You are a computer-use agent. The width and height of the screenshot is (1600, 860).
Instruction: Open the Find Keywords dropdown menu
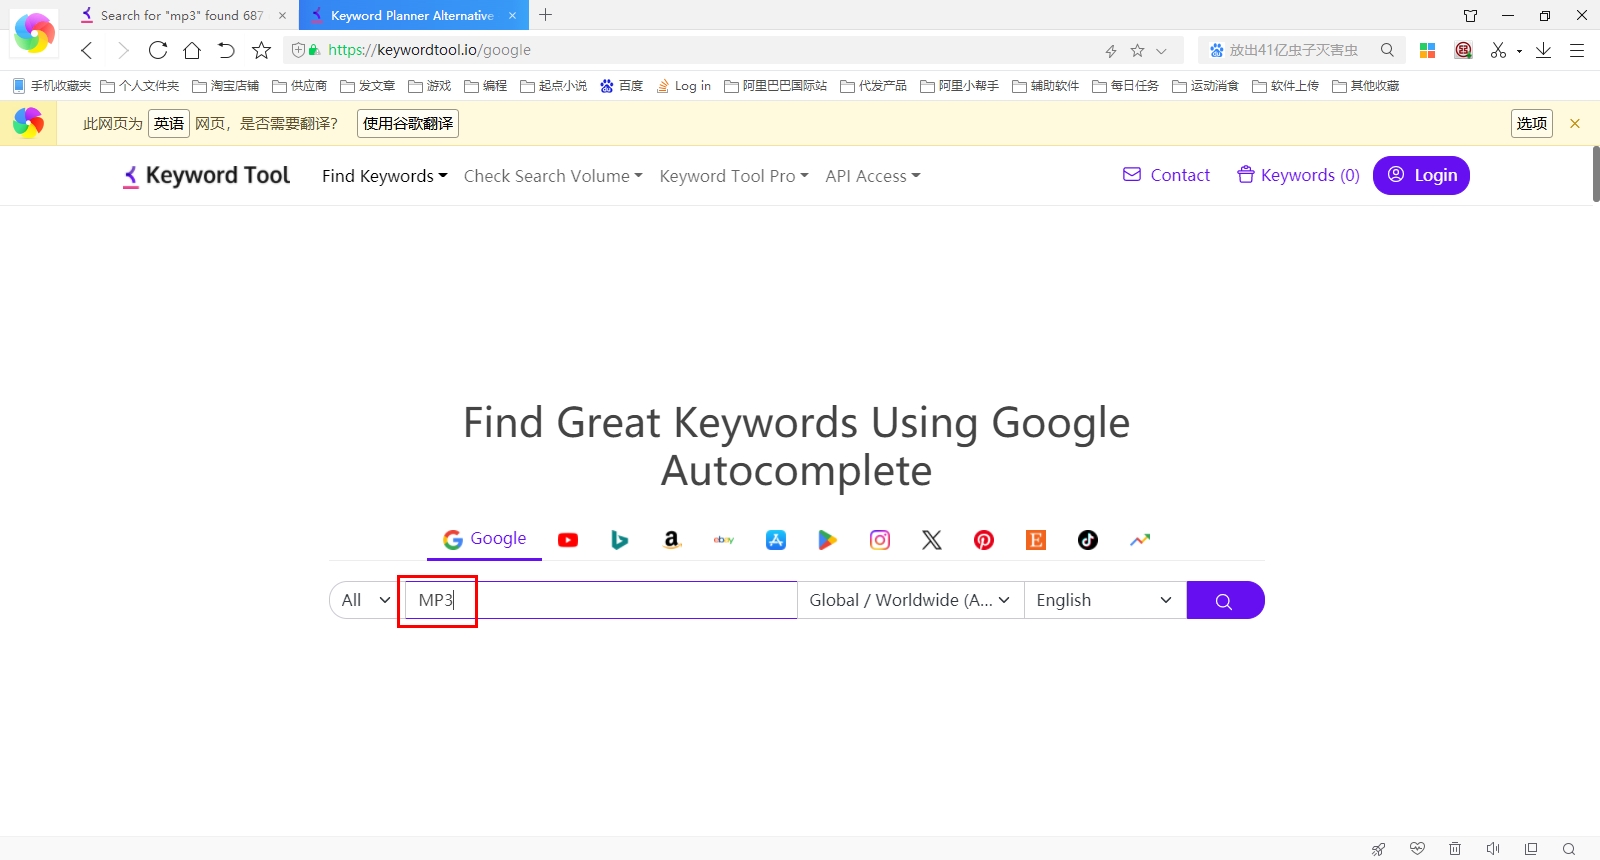385,176
